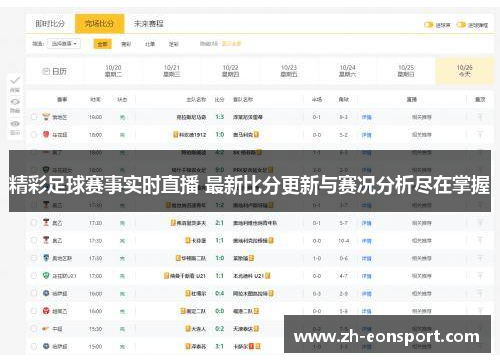The width and height of the screenshot is (500, 362).
Task: Open 详情 link for the 18:00 1:0 match
Action: (x=366, y=135)
